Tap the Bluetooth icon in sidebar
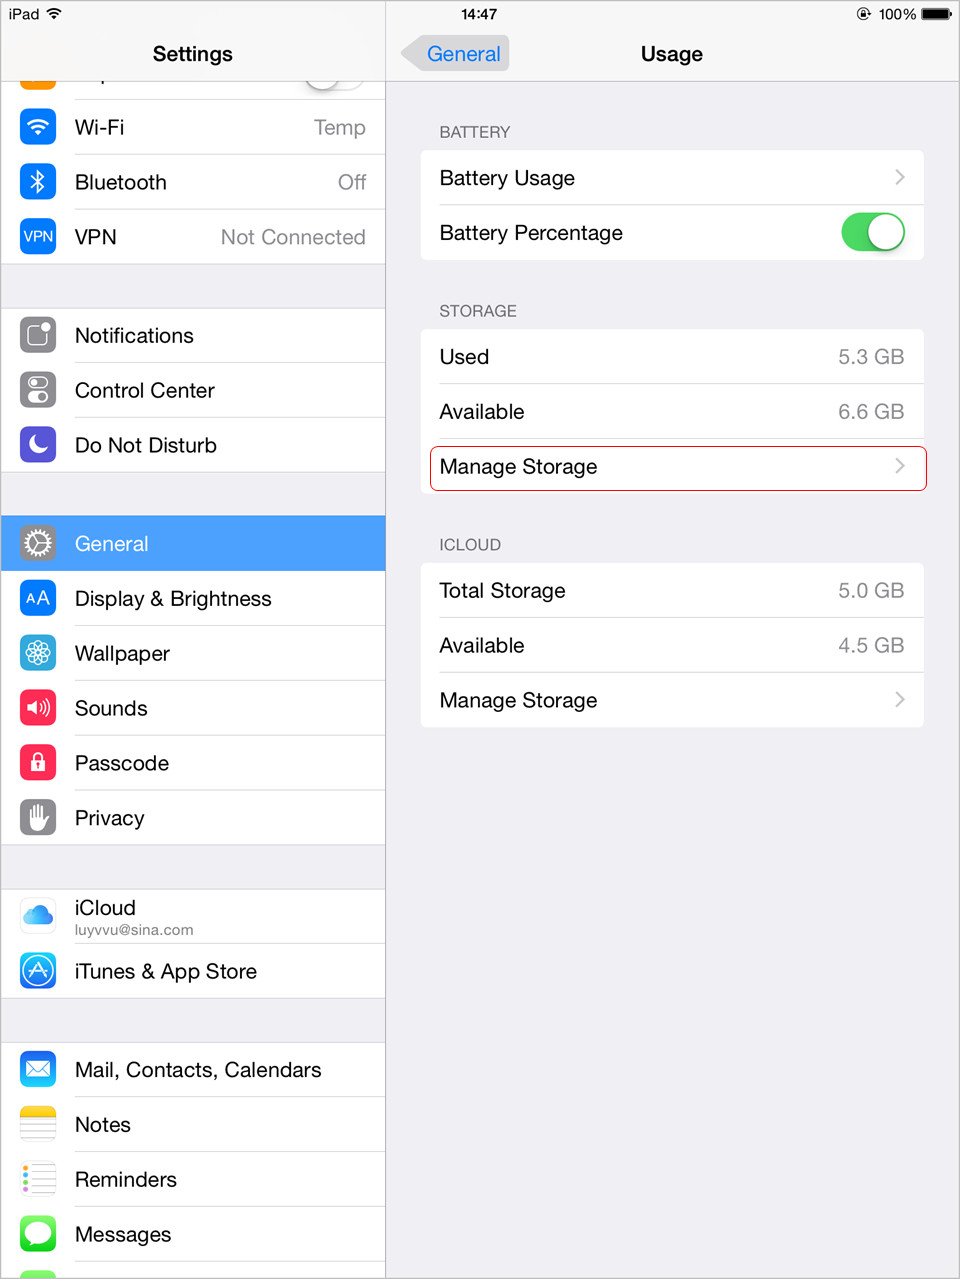This screenshot has width=960, height=1279. pos(38,182)
